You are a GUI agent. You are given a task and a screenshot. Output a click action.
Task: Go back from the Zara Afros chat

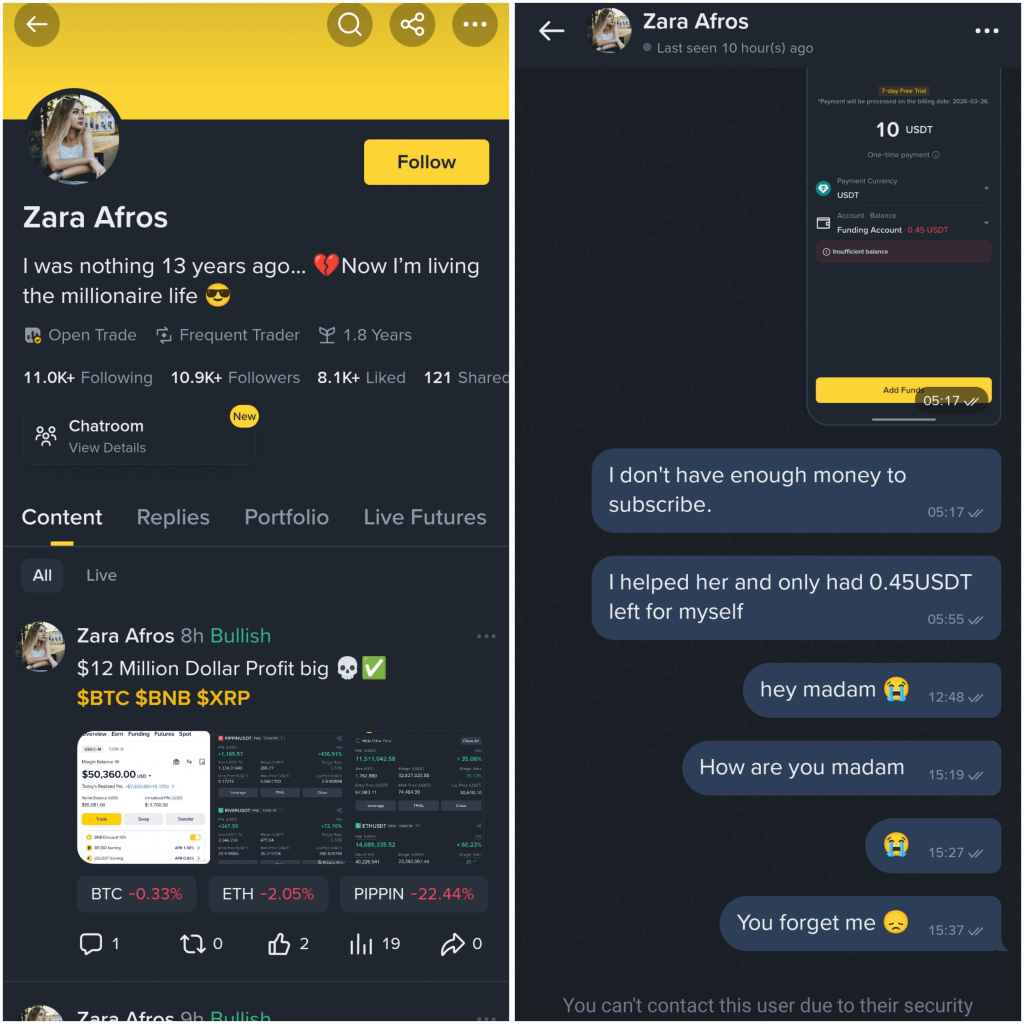551,31
